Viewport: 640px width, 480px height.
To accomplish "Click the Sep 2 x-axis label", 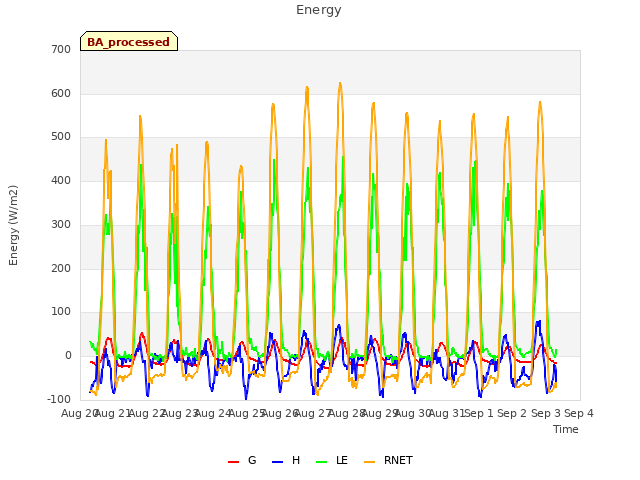I will [512, 413].
